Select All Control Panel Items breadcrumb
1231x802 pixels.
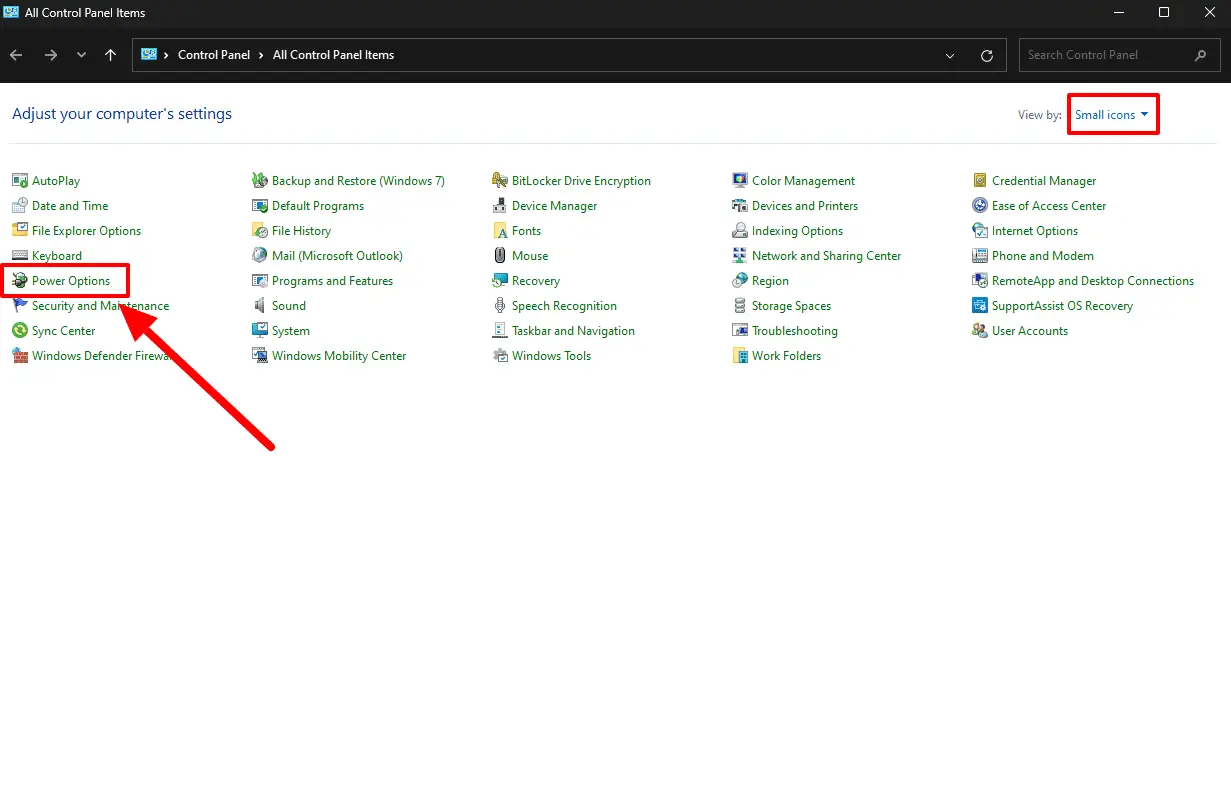pos(333,55)
